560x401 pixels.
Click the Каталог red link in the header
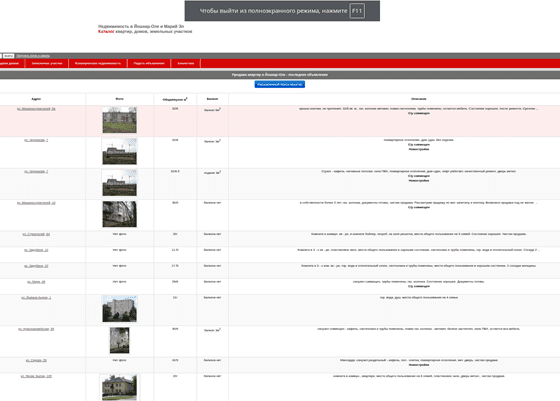click(x=106, y=31)
